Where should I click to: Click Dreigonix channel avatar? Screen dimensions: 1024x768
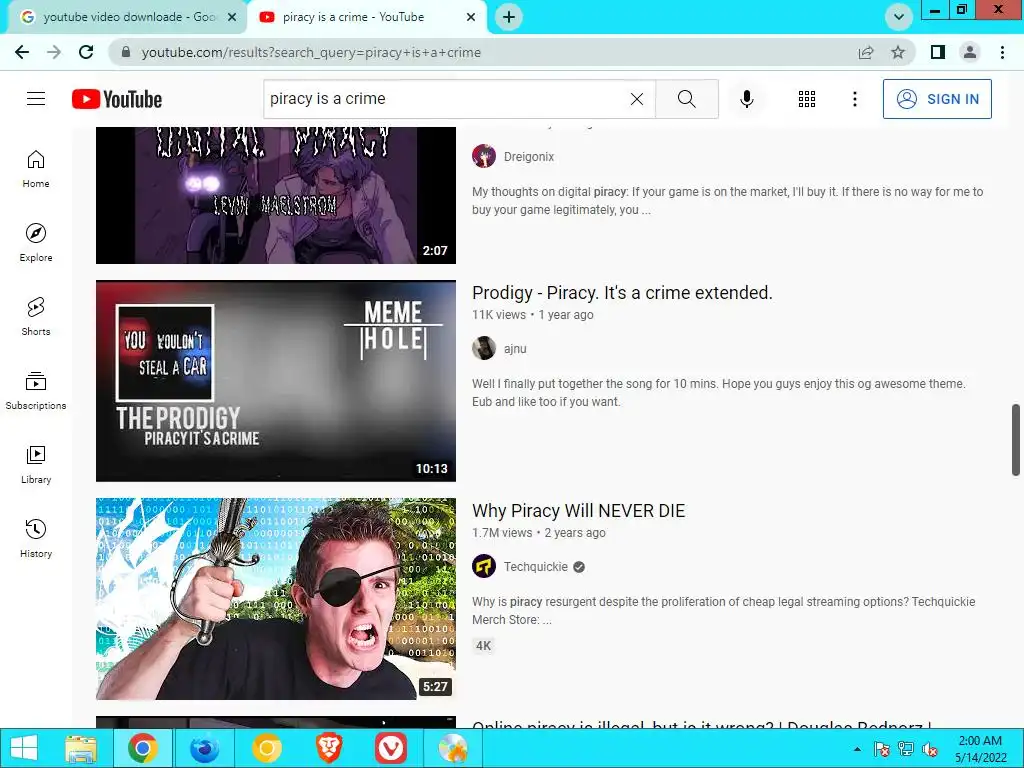pyautogui.click(x=484, y=156)
